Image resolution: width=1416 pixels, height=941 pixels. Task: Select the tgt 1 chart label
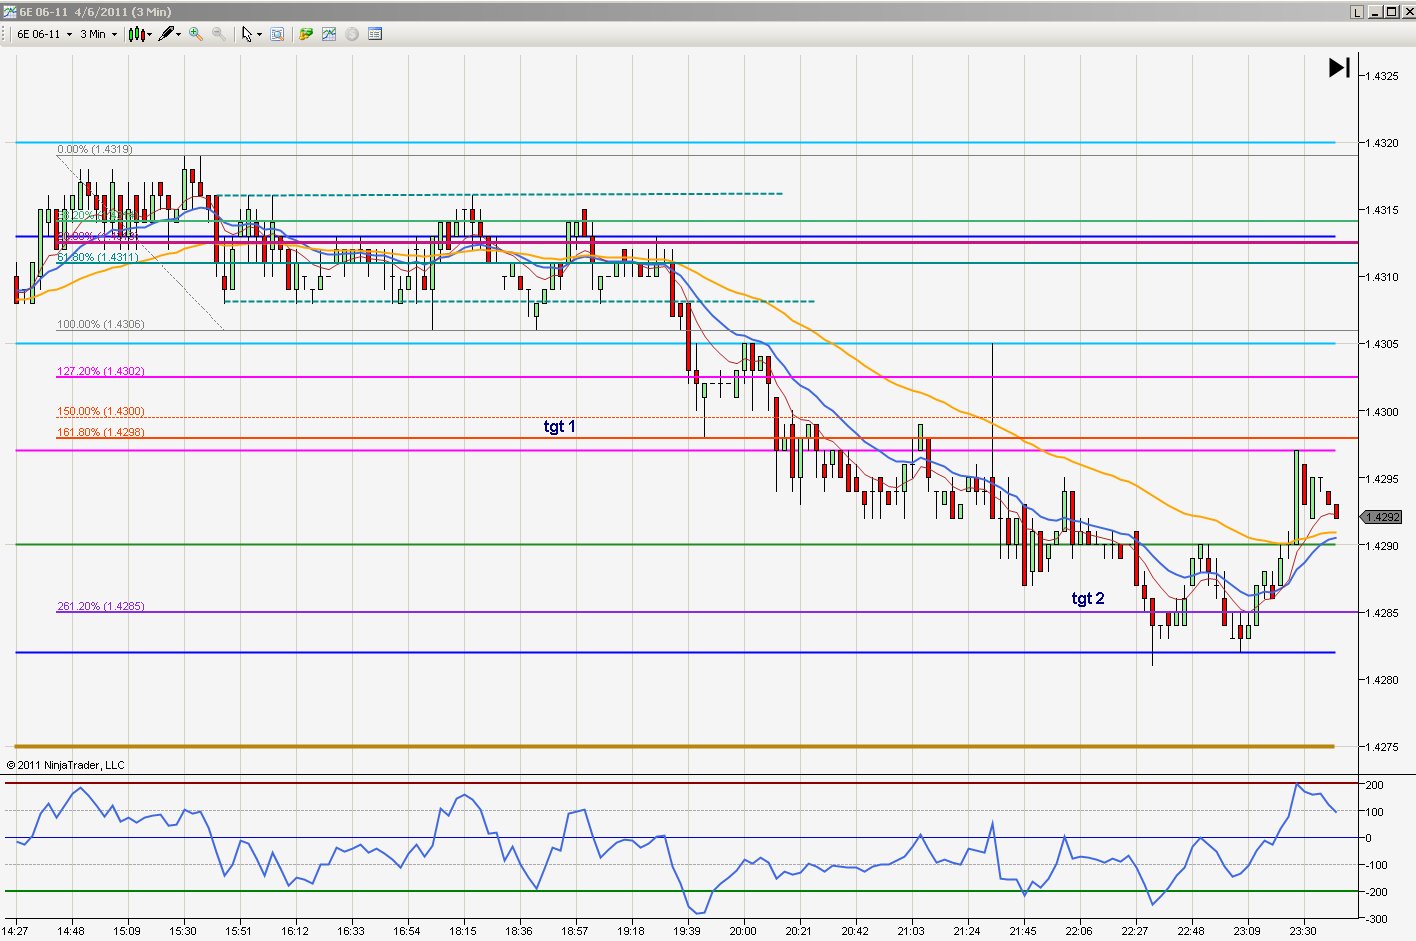(559, 426)
